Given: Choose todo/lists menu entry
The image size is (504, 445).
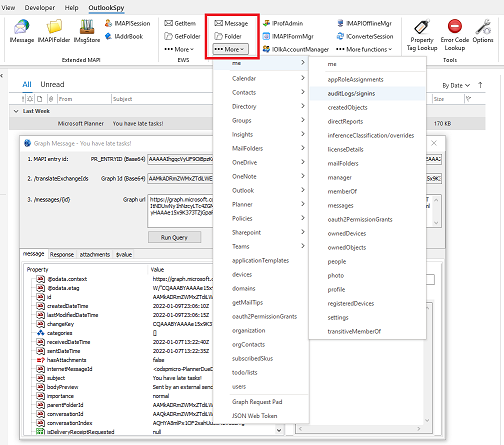Looking at the screenshot, I should [x=260, y=372].
